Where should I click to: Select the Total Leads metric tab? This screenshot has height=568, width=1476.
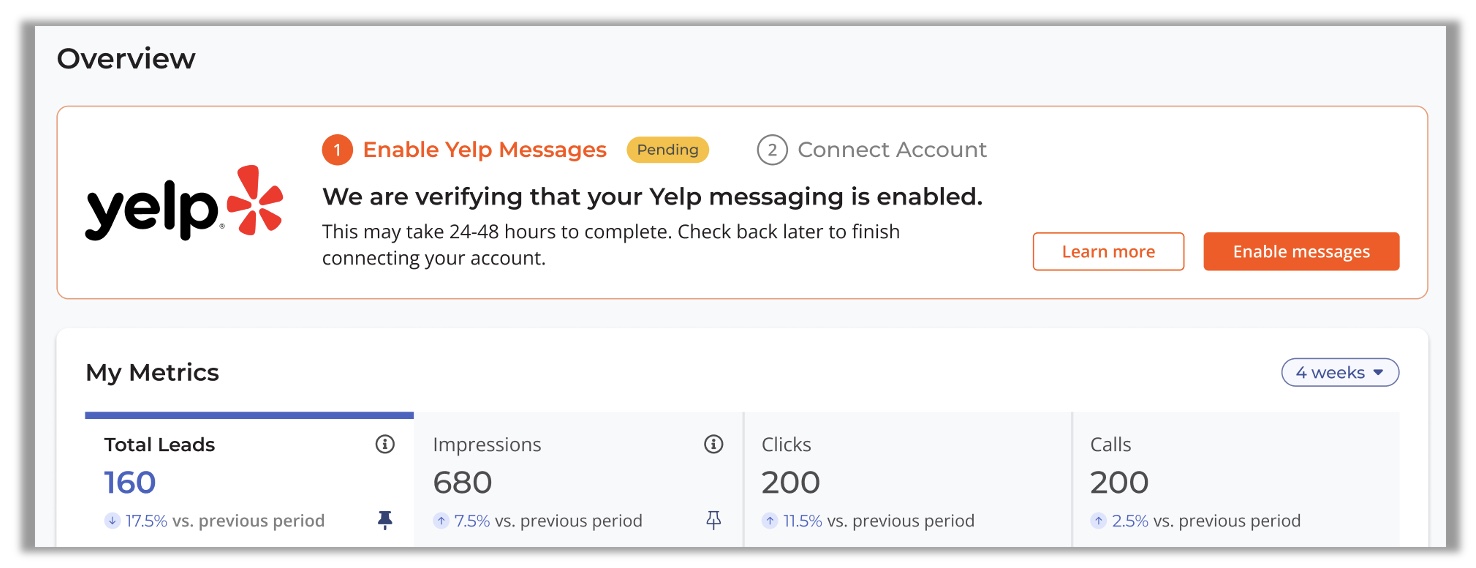249,479
